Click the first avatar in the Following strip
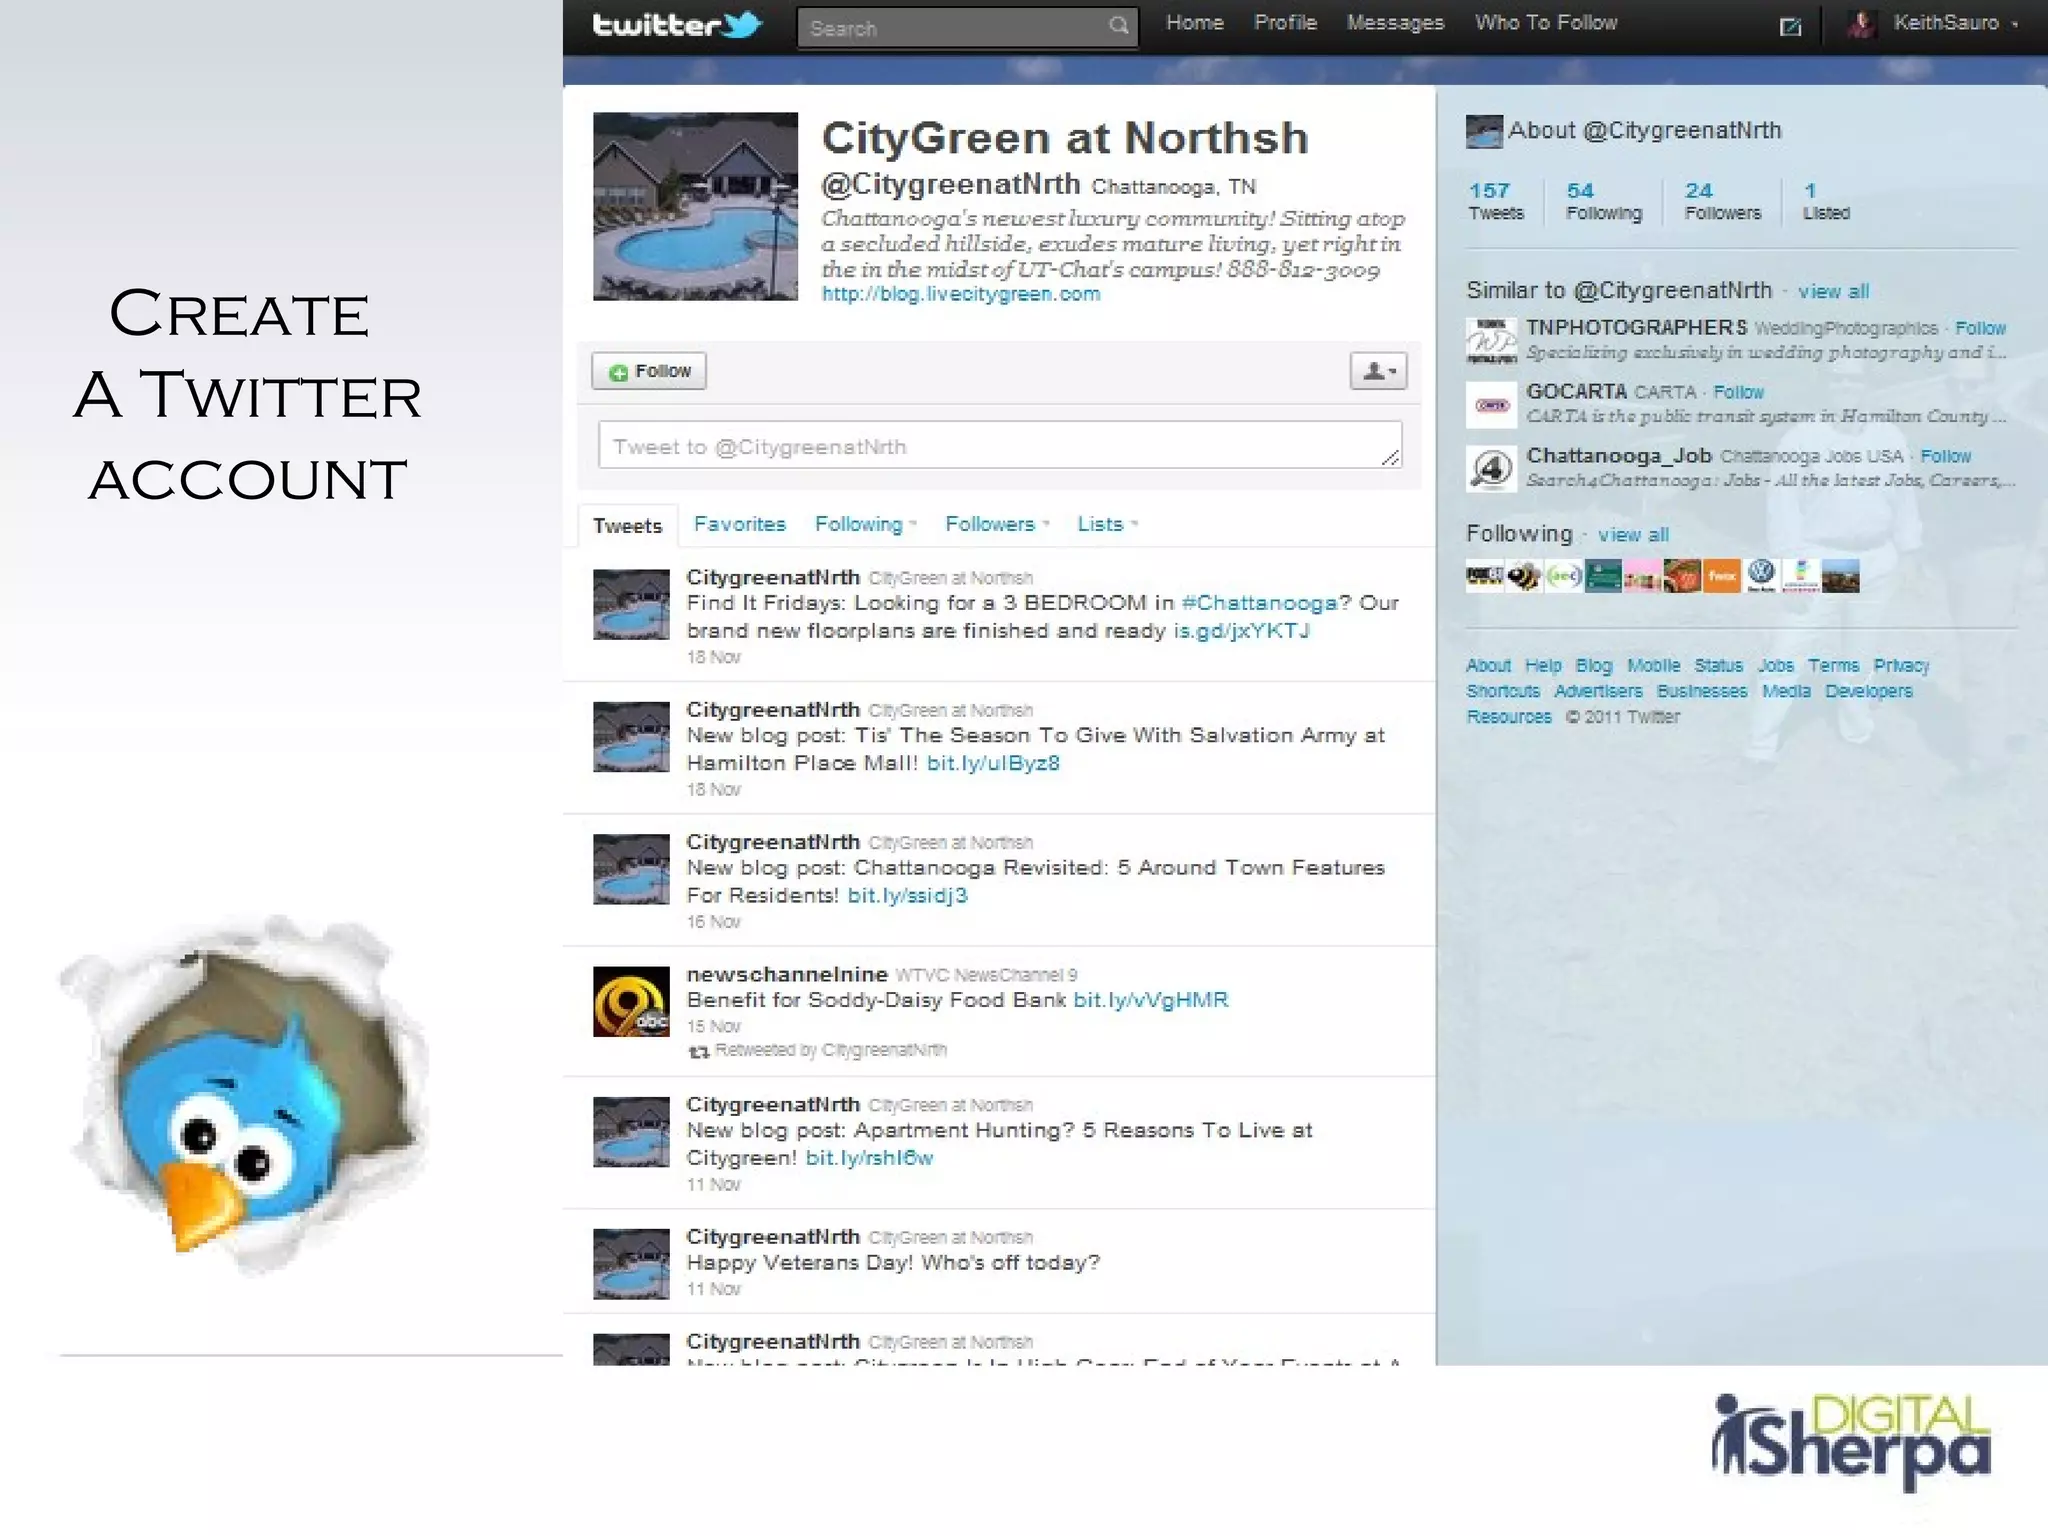This screenshot has width=2048, height=1536. pyautogui.click(x=1484, y=576)
